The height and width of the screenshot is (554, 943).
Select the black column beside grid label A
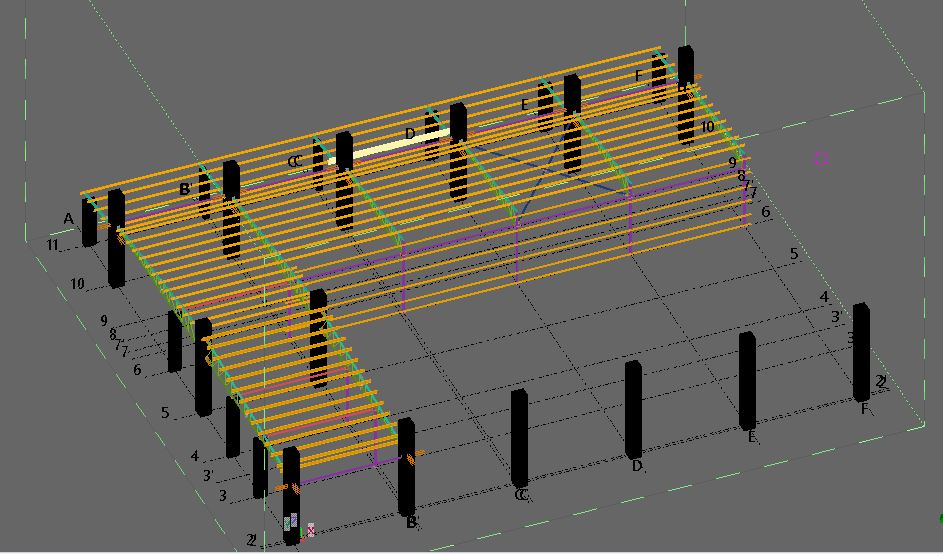(89, 222)
